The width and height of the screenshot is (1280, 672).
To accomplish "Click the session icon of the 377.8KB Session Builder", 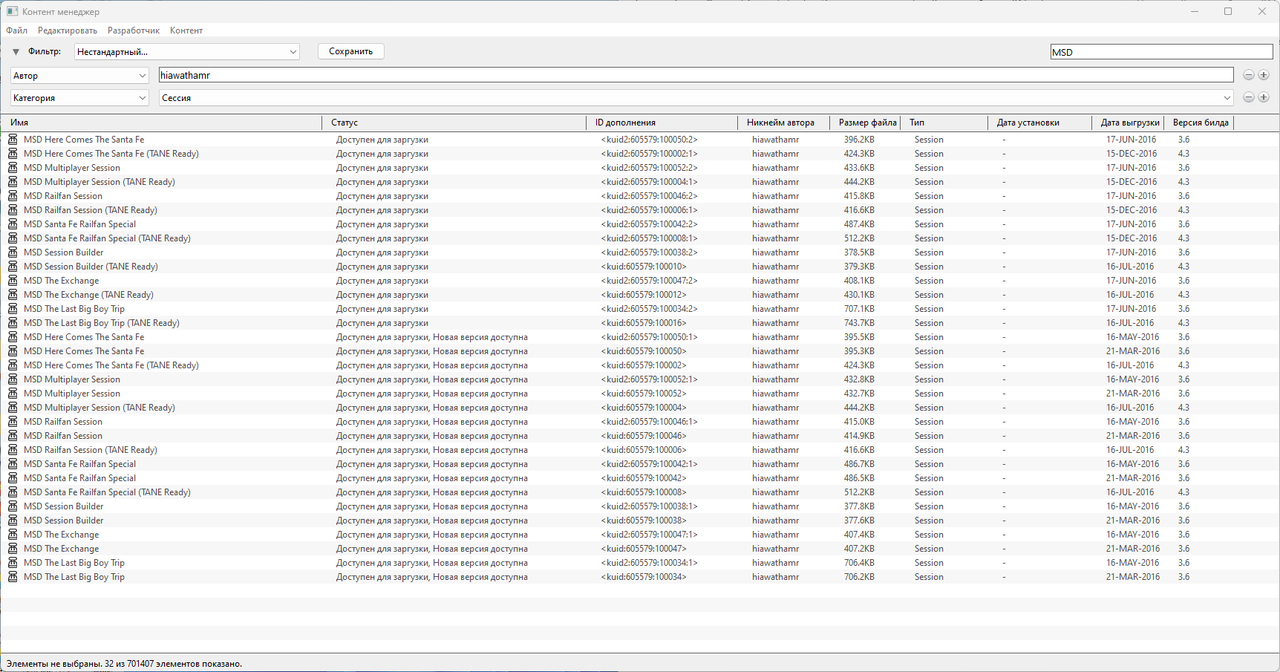I will 14,506.
